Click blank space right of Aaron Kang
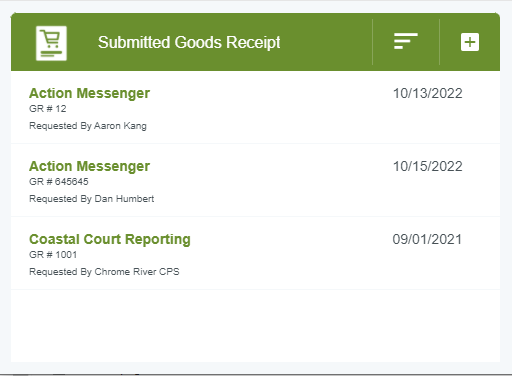The image size is (512, 376). point(267,126)
